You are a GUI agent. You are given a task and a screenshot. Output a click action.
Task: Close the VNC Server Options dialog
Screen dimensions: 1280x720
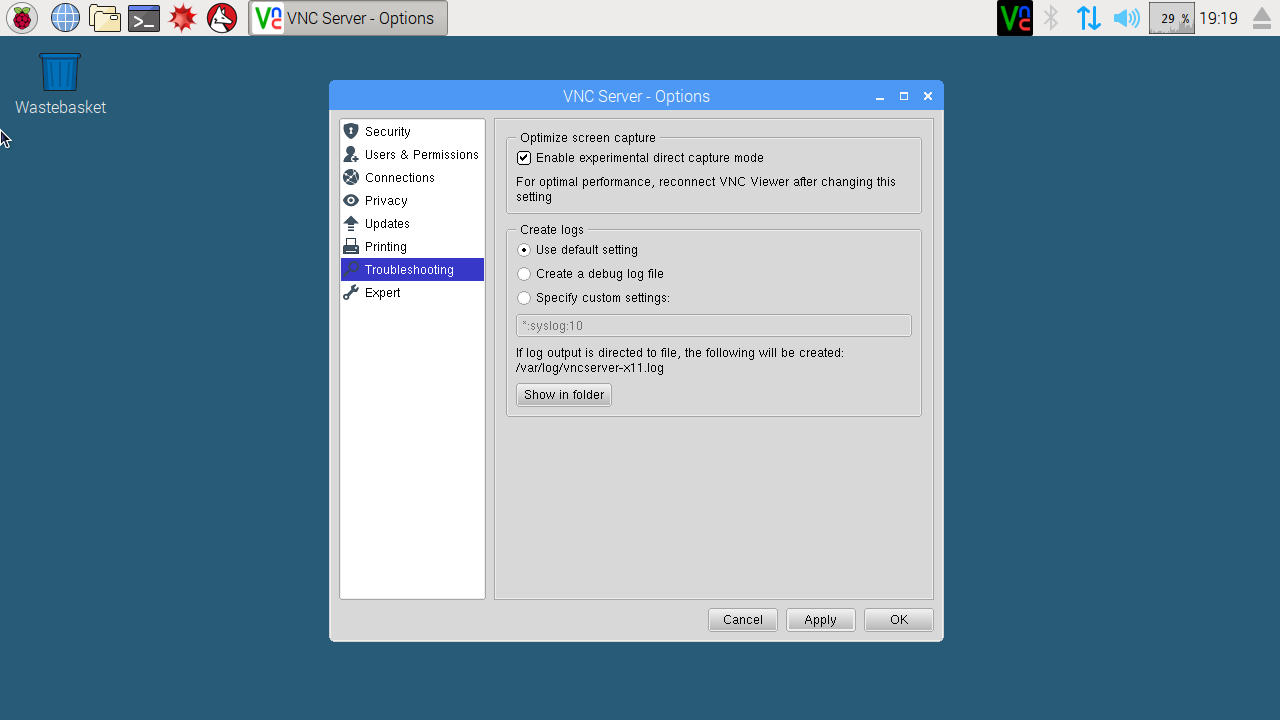[x=928, y=96]
